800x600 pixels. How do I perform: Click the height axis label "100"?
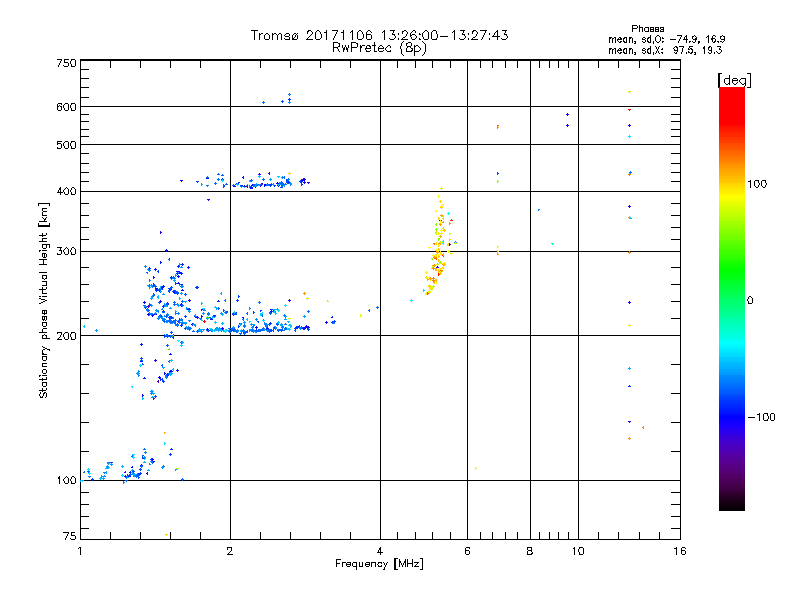tap(66, 481)
